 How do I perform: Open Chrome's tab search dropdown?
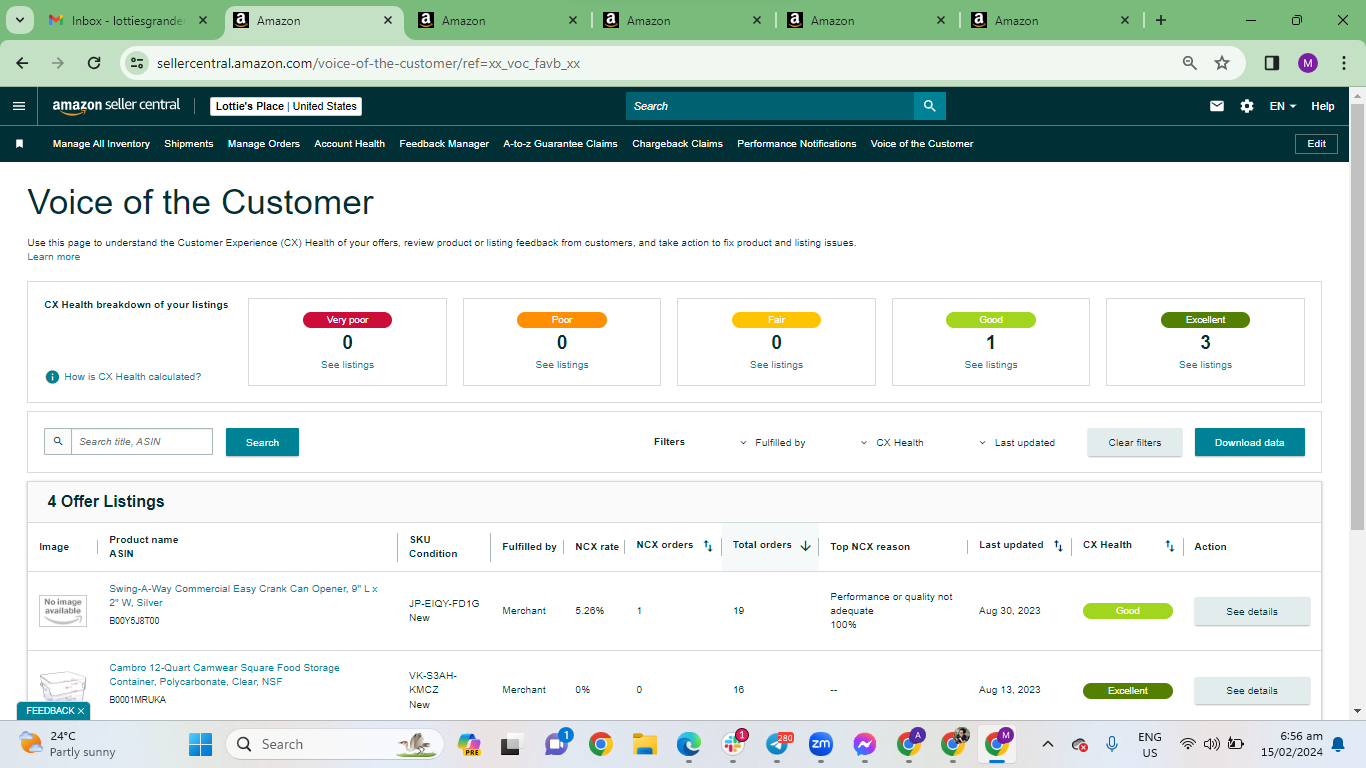(19, 20)
